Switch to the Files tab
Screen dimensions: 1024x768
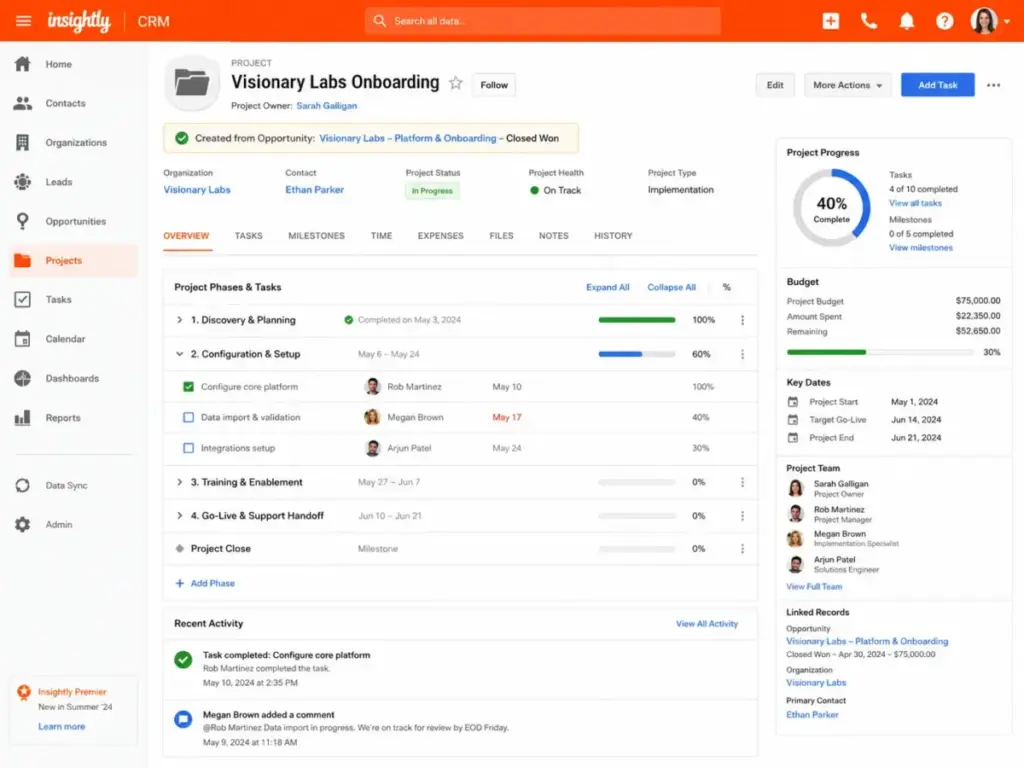coord(502,236)
